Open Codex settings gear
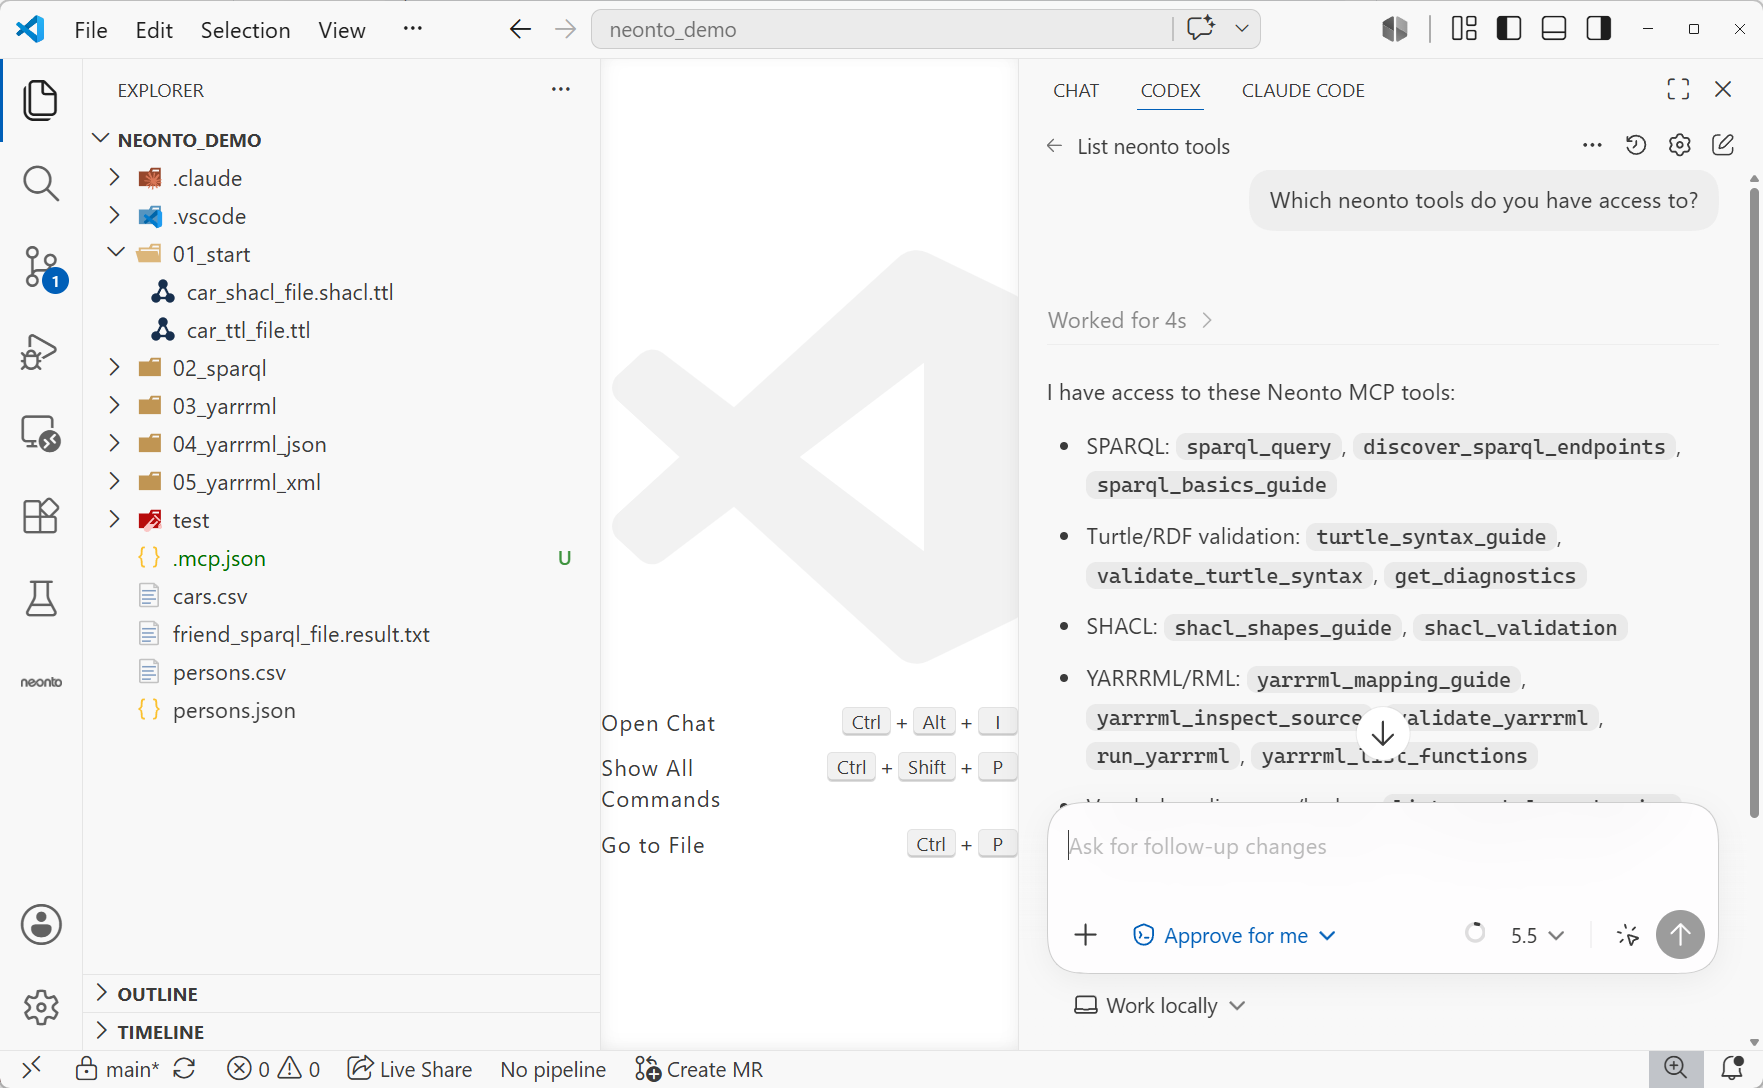Screen dimensions: 1763x1088 click(1680, 145)
